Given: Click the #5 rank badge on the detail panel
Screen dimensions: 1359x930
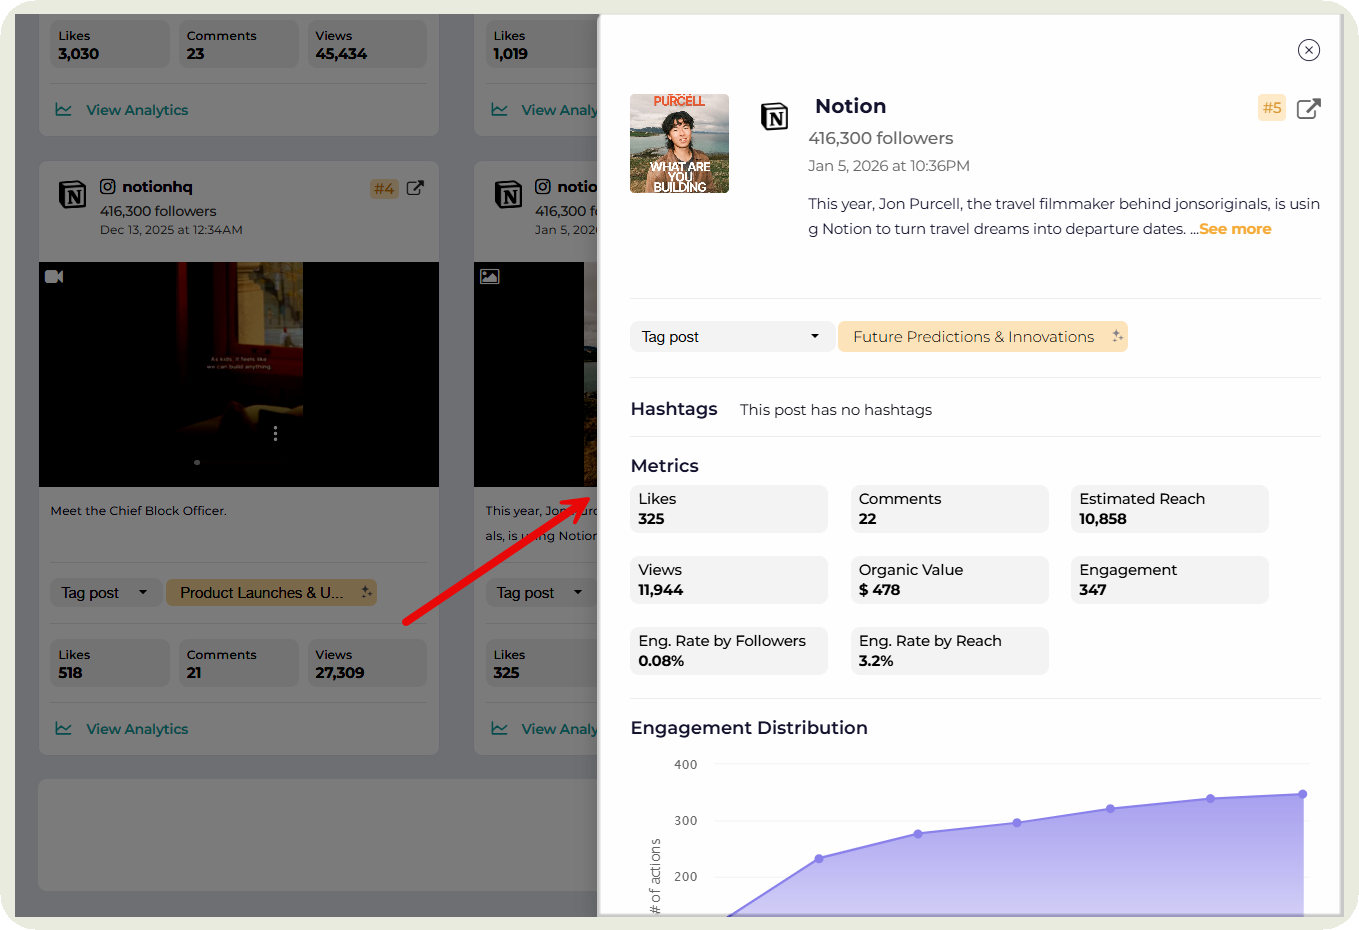Looking at the screenshot, I should [x=1271, y=107].
